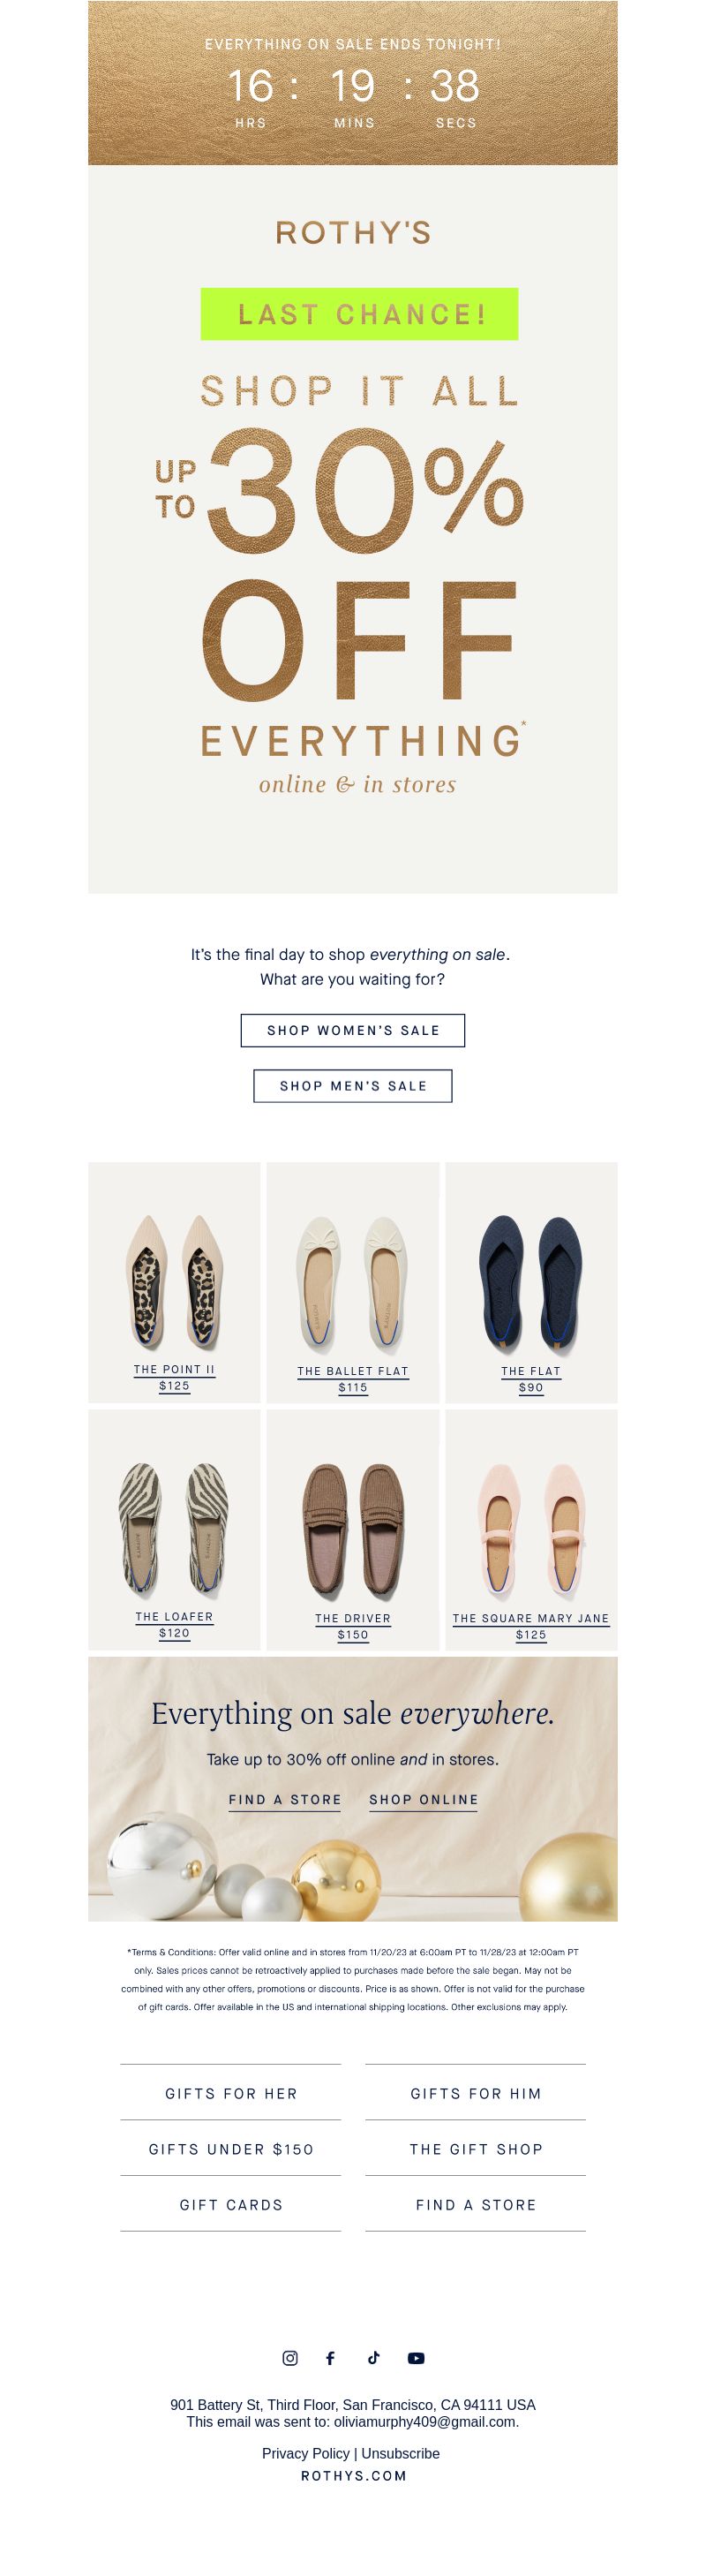This screenshot has height=2576, width=706.
Task: Open the Instagram icon link
Action: click(x=290, y=2358)
